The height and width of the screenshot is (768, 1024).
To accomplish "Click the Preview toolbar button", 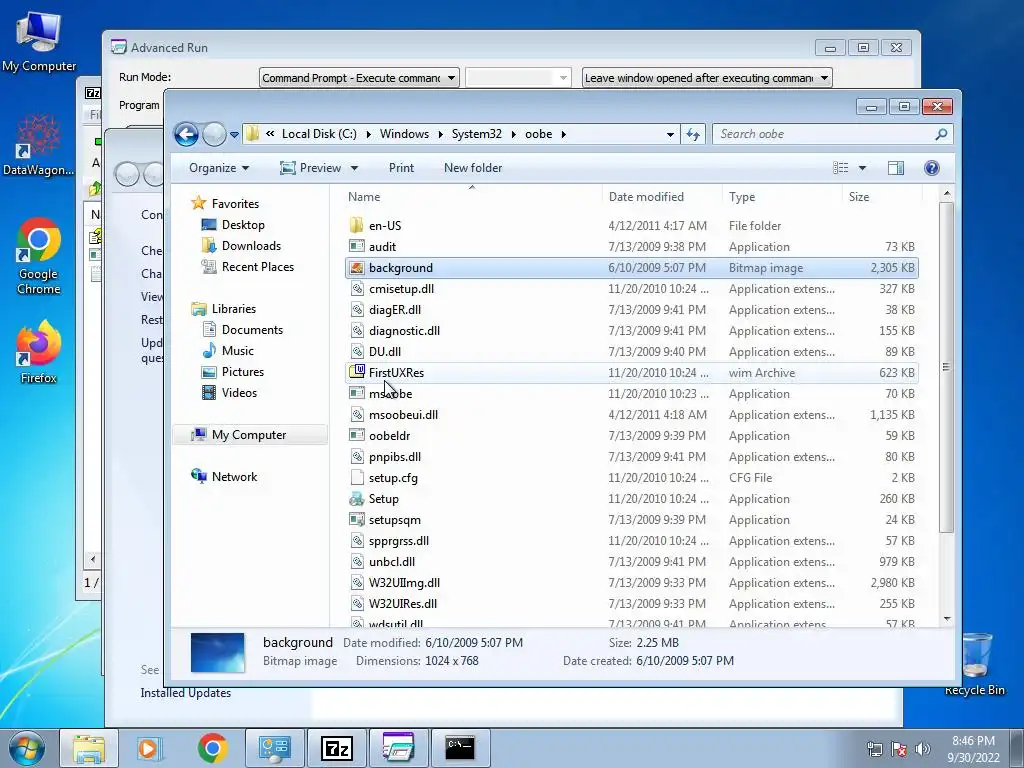I will pos(310,168).
